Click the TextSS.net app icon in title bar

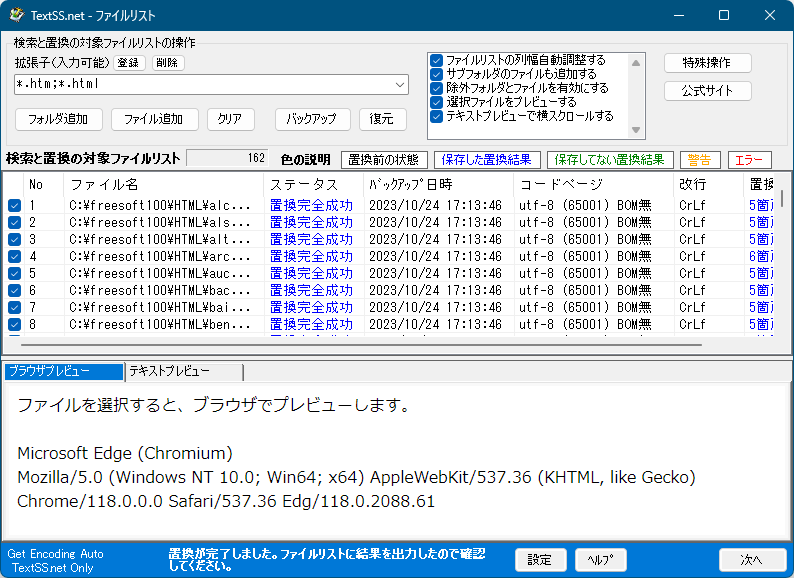(16, 15)
